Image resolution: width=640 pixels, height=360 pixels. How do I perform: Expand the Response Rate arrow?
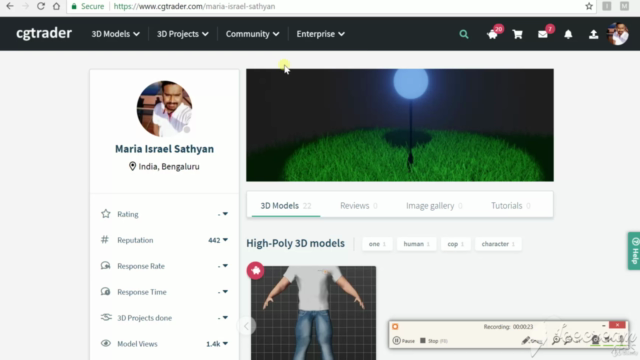(225, 266)
